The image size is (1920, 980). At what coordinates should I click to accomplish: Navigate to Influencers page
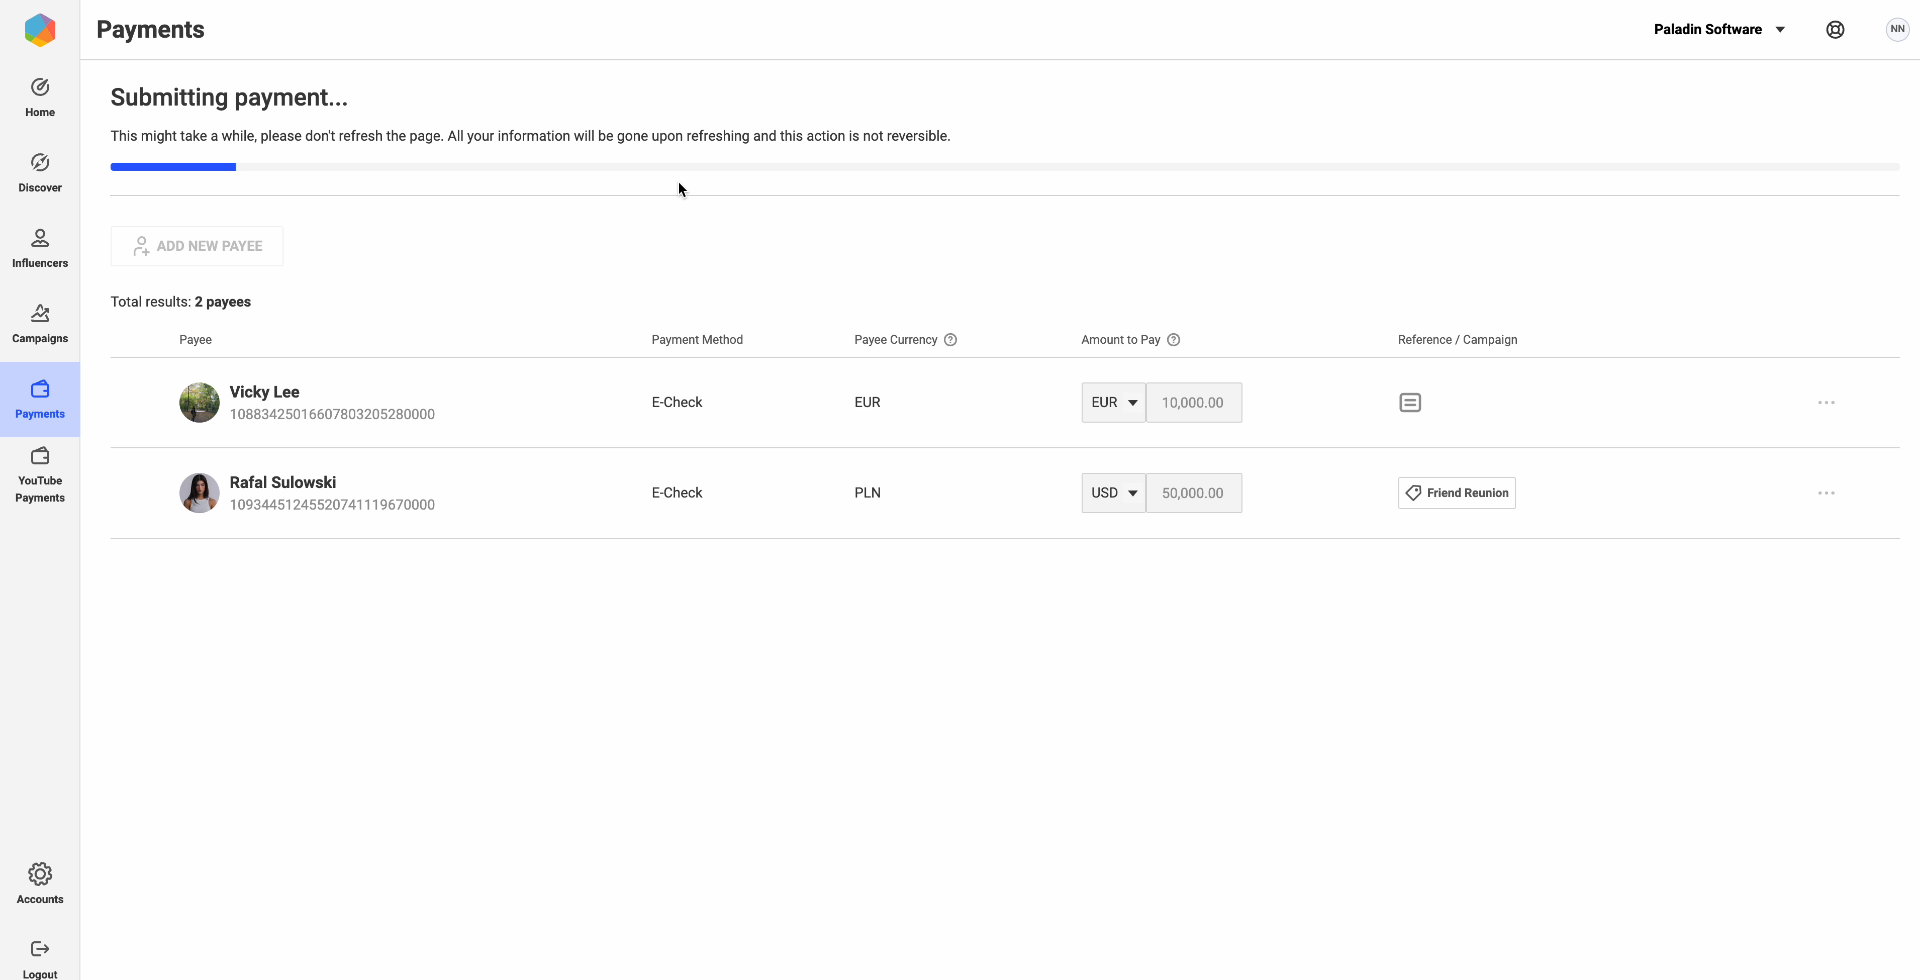(40, 248)
